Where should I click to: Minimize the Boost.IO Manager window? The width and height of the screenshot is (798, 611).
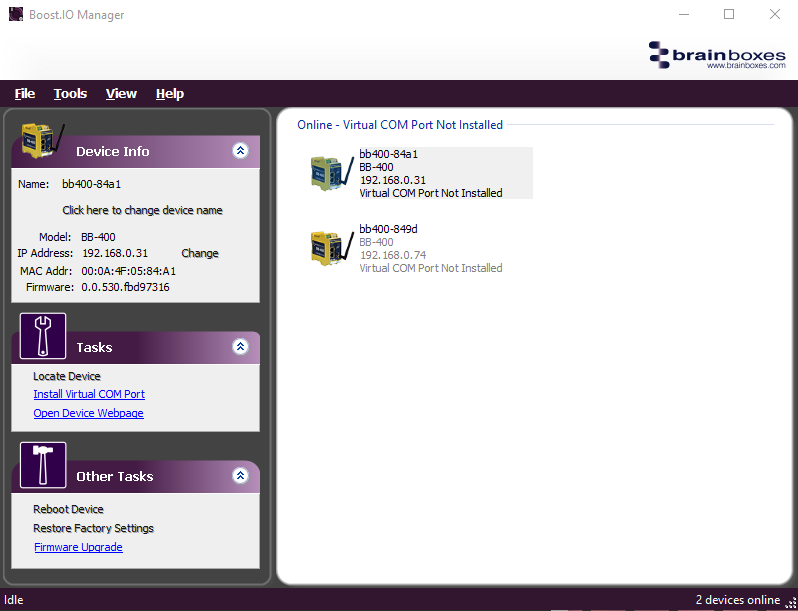(685, 14)
